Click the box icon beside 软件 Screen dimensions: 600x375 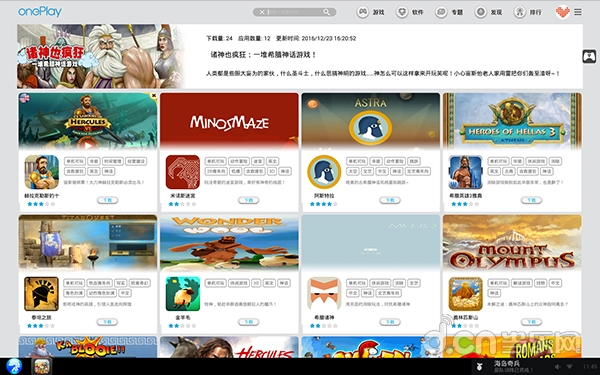pyautogui.click(x=402, y=12)
